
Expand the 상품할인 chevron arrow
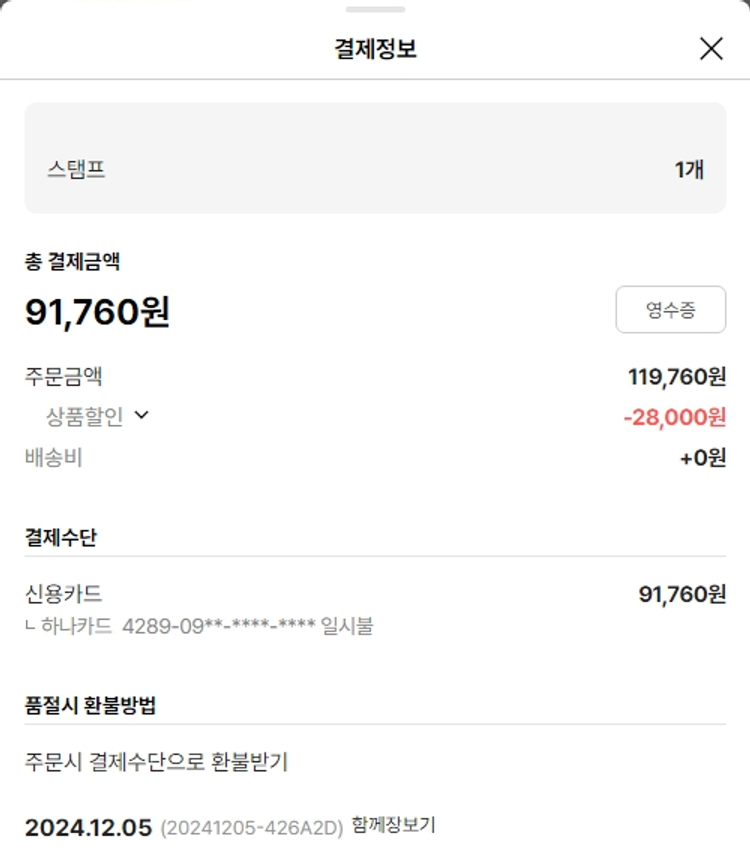click(141, 415)
